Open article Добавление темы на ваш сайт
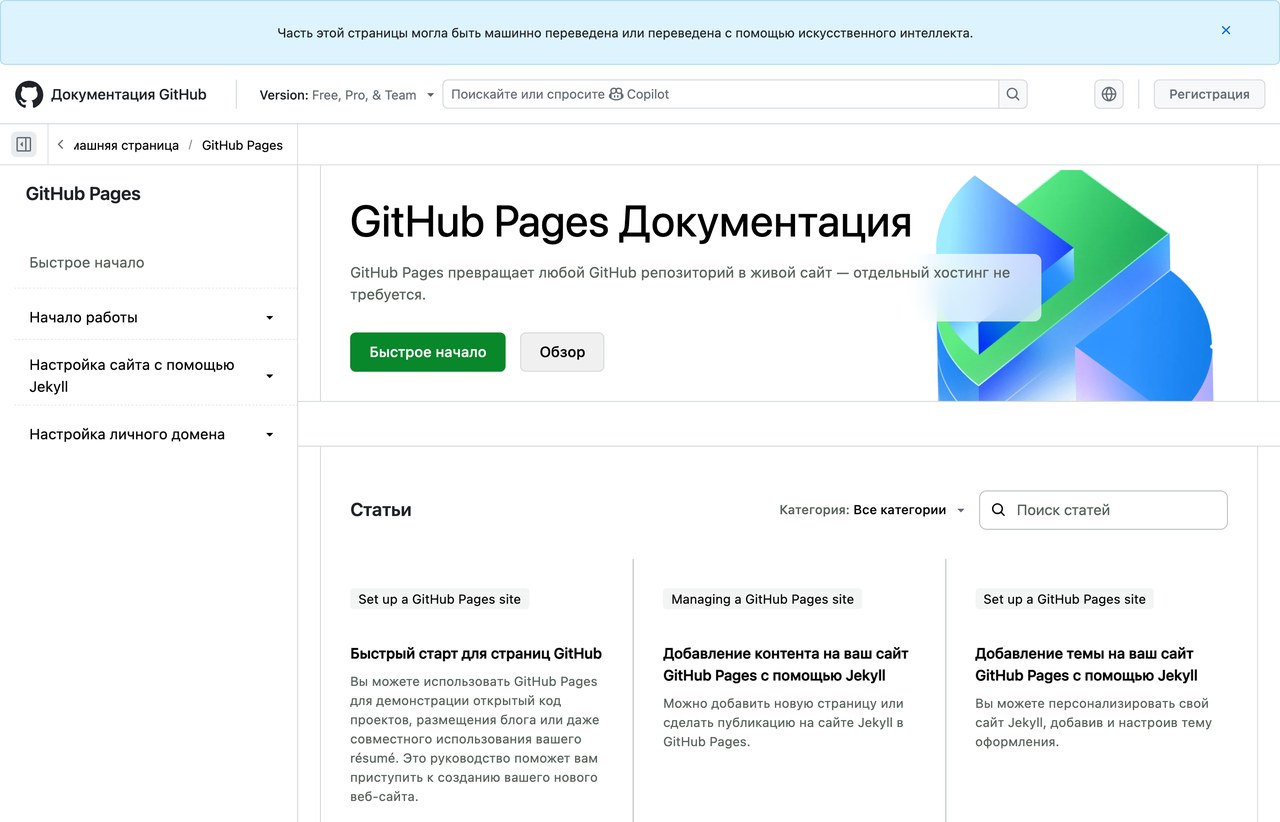 [x=1086, y=665]
